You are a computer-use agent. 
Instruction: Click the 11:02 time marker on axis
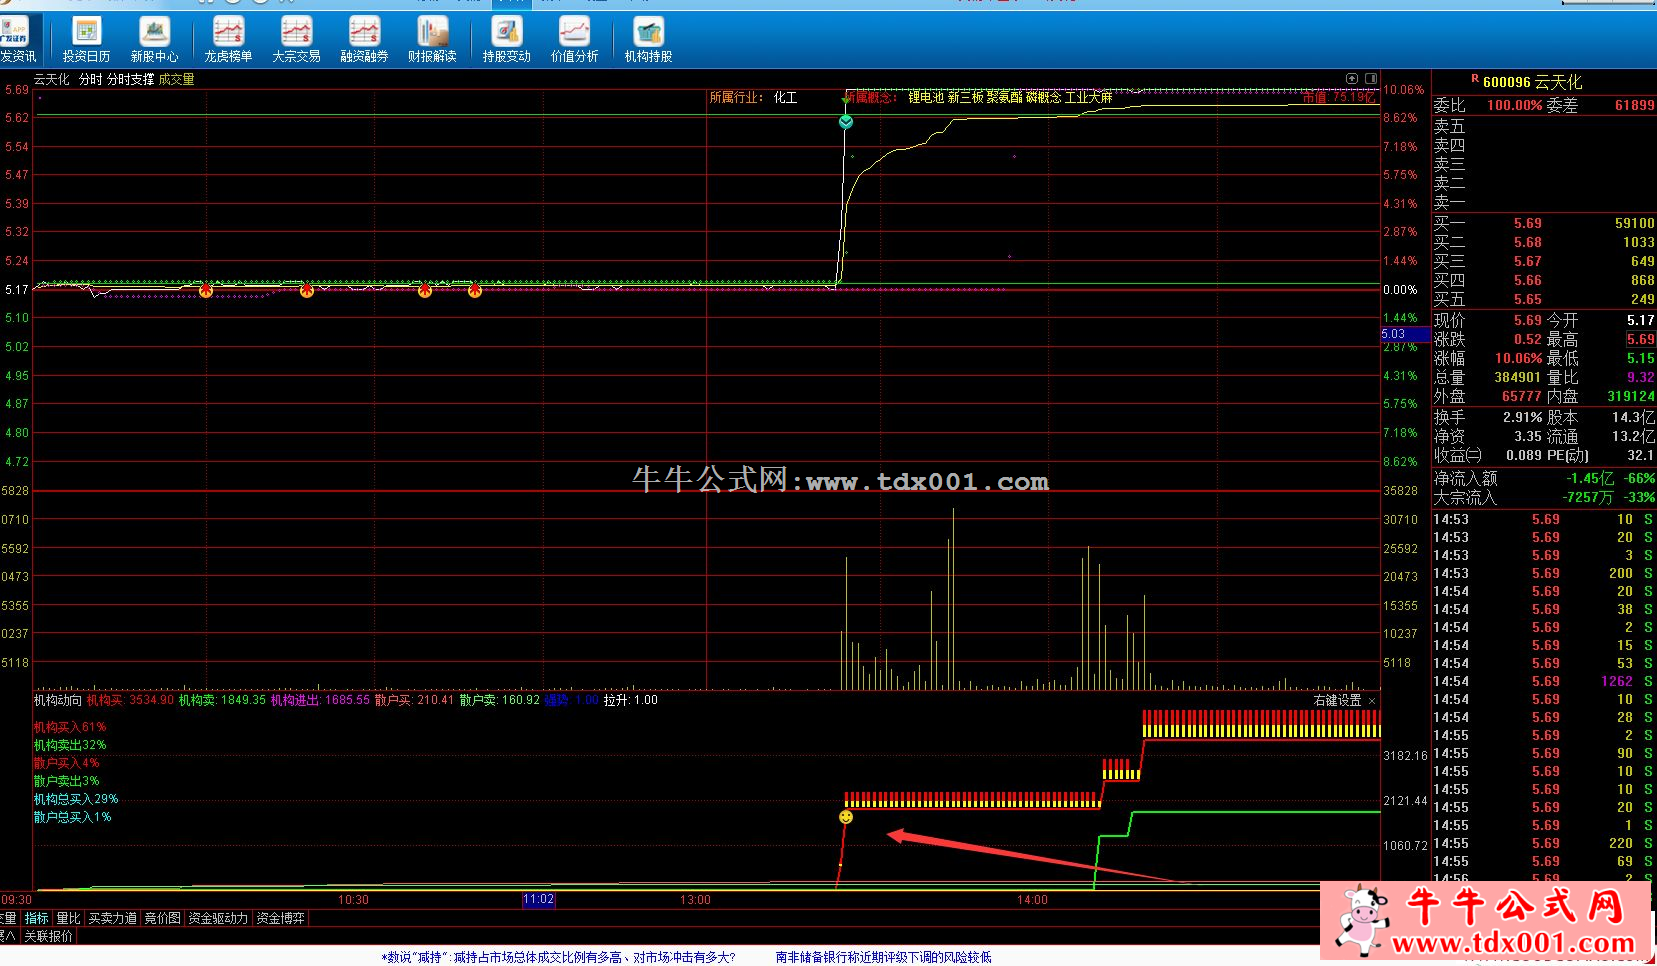pos(538,899)
